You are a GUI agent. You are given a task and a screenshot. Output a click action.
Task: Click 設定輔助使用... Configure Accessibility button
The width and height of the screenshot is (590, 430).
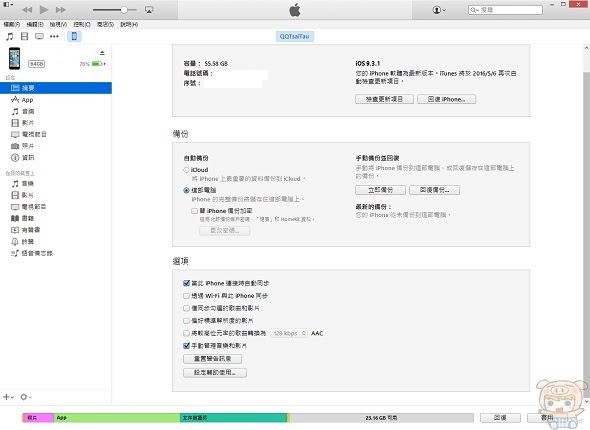(215, 373)
